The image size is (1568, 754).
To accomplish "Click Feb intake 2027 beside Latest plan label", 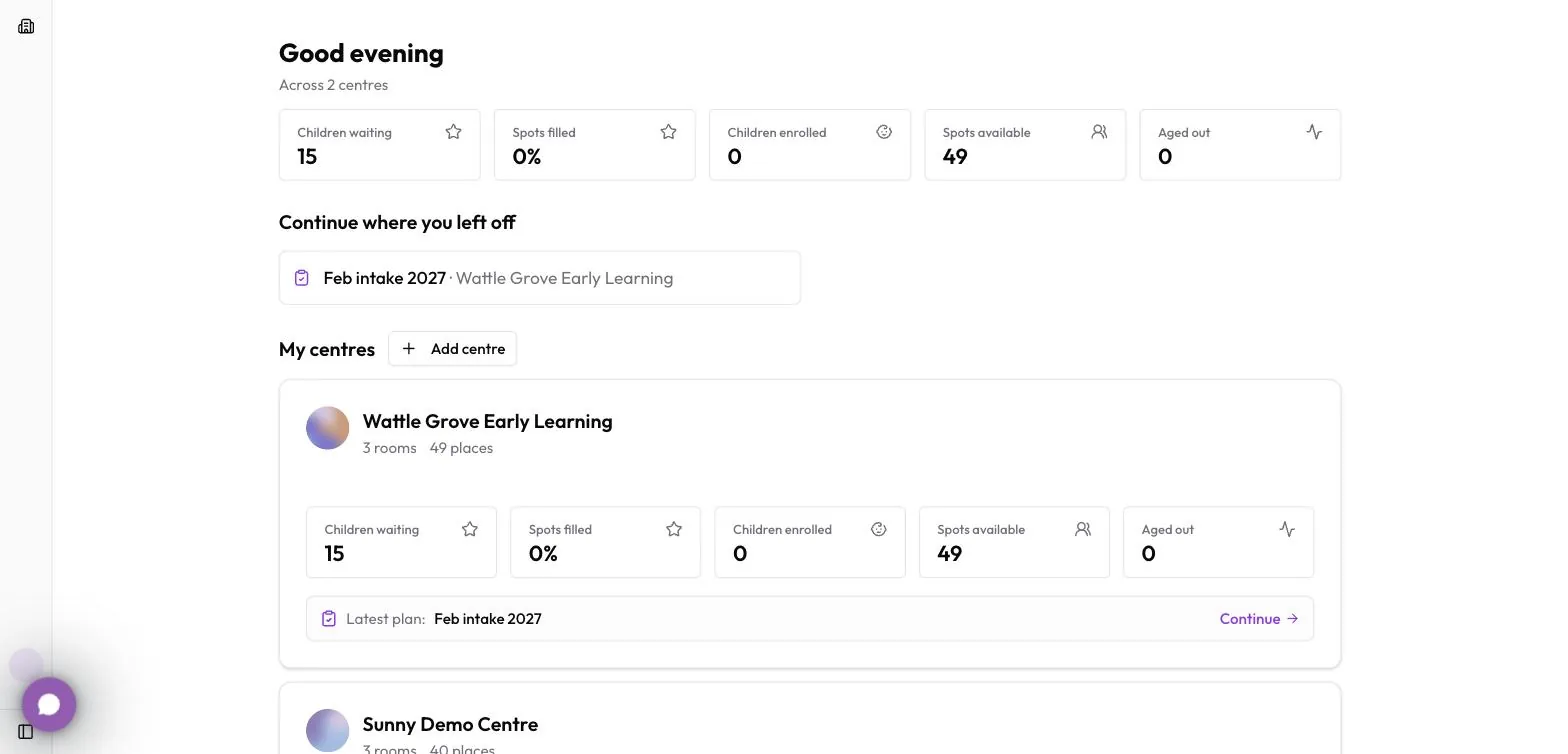I will pyautogui.click(x=488, y=619).
